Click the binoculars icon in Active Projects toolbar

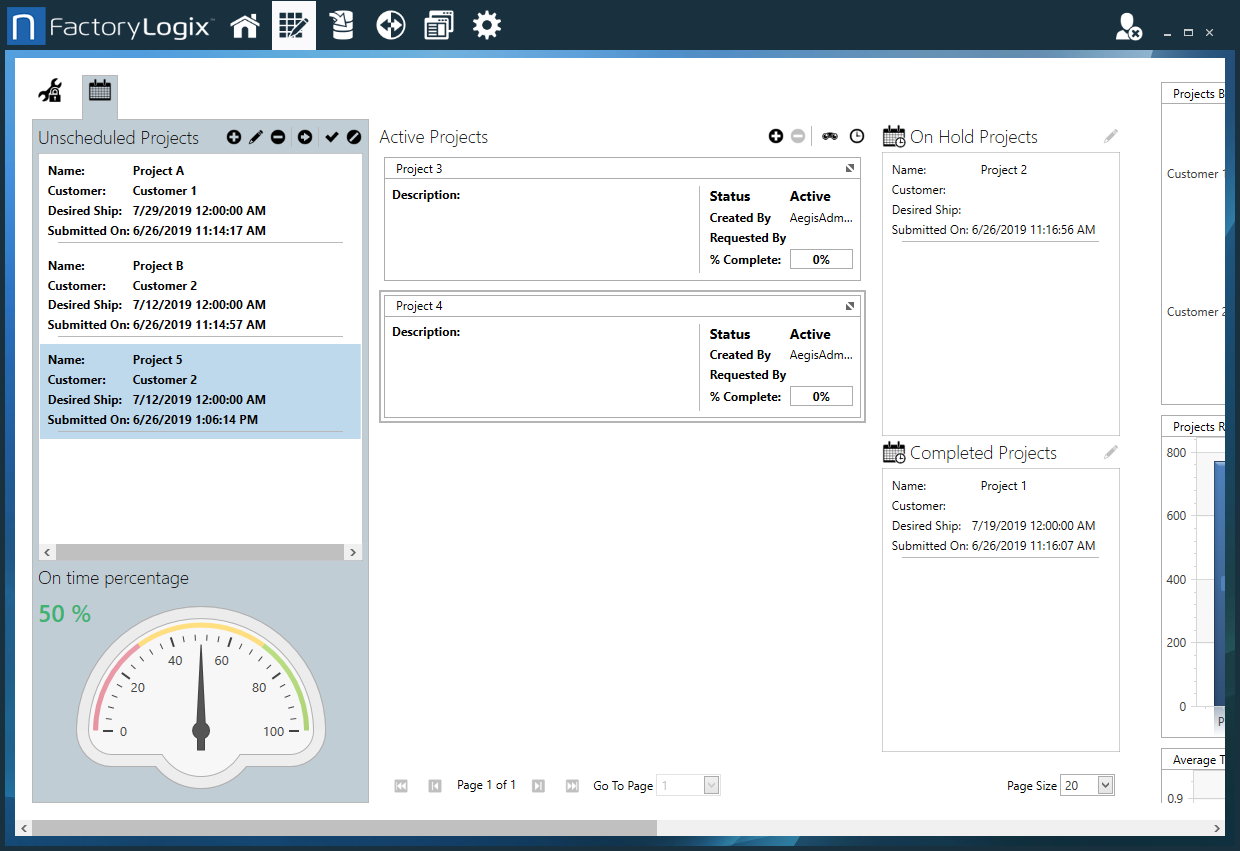830,136
